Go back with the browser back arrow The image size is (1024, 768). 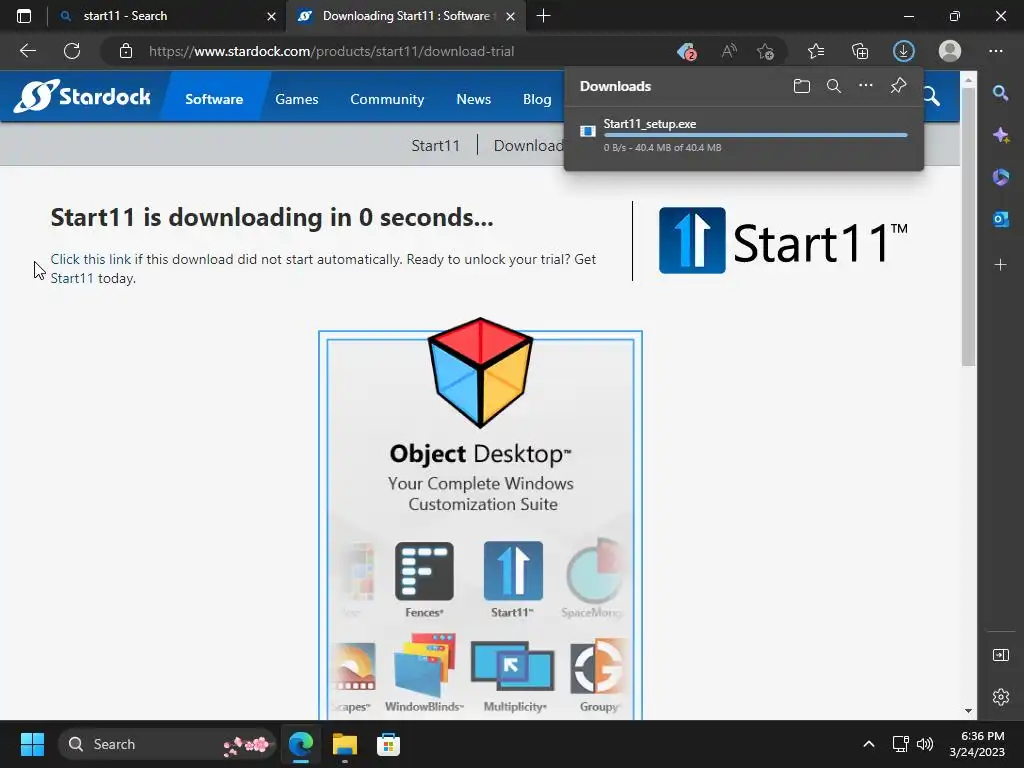[27, 51]
